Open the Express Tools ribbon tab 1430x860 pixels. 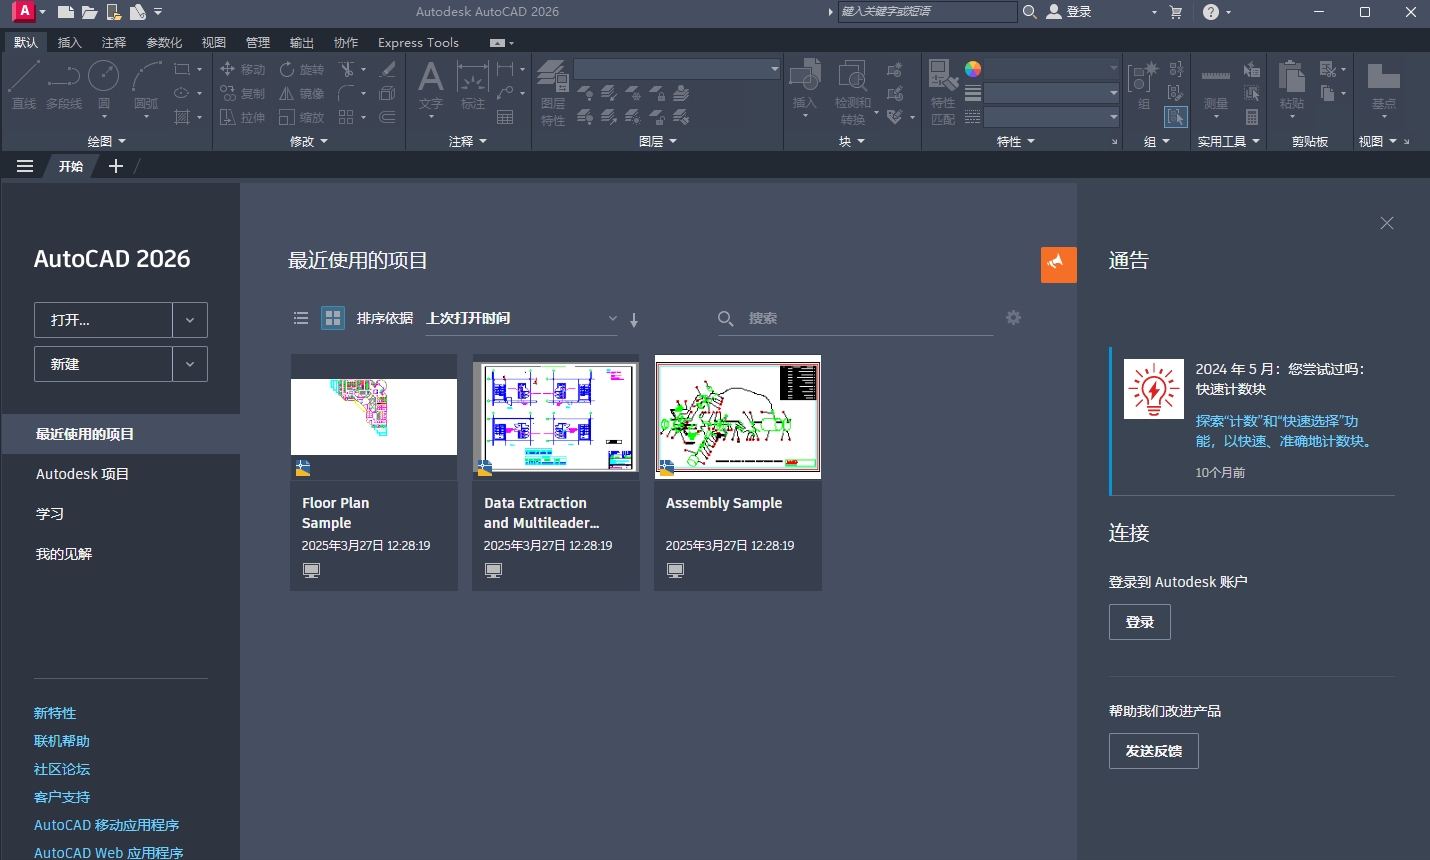pyautogui.click(x=418, y=42)
